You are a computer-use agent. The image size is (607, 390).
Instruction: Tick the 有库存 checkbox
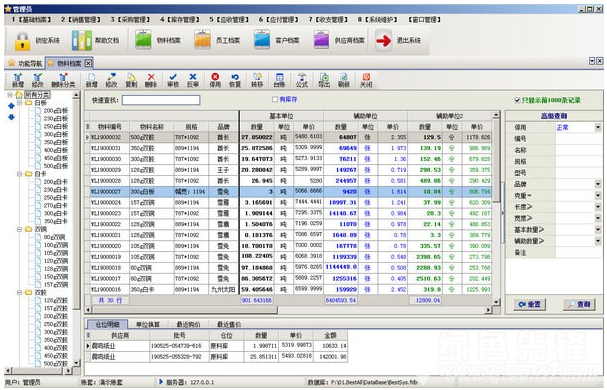pyautogui.click(x=275, y=100)
